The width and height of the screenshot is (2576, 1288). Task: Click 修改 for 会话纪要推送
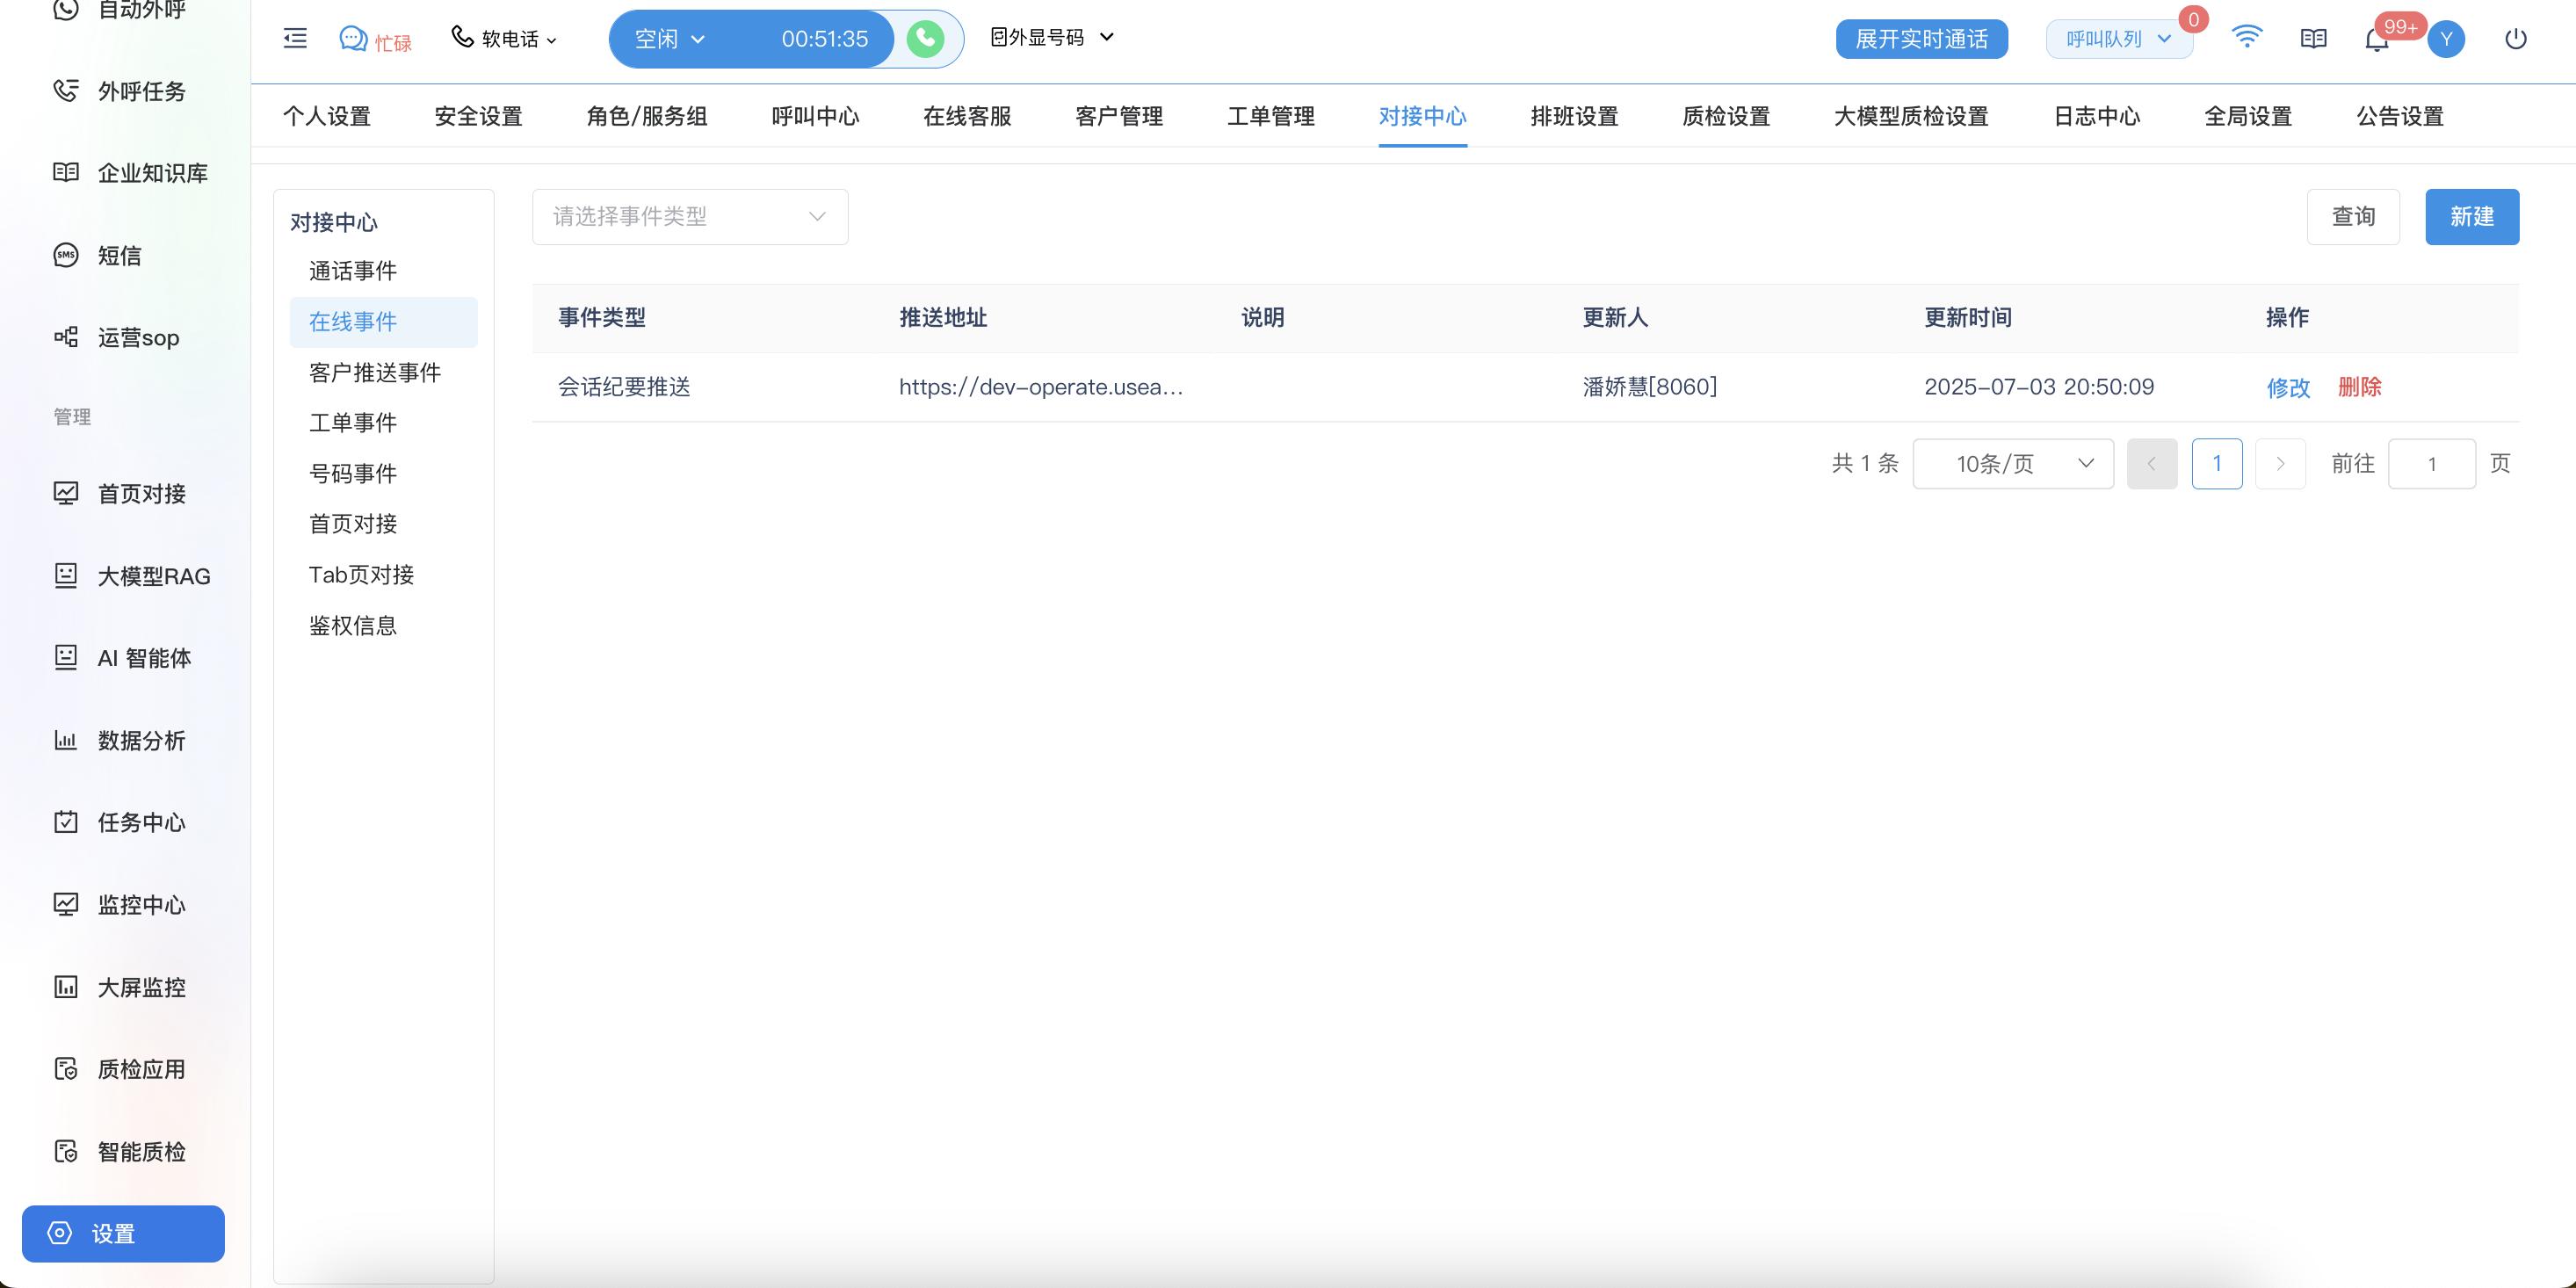point(2288,387)
